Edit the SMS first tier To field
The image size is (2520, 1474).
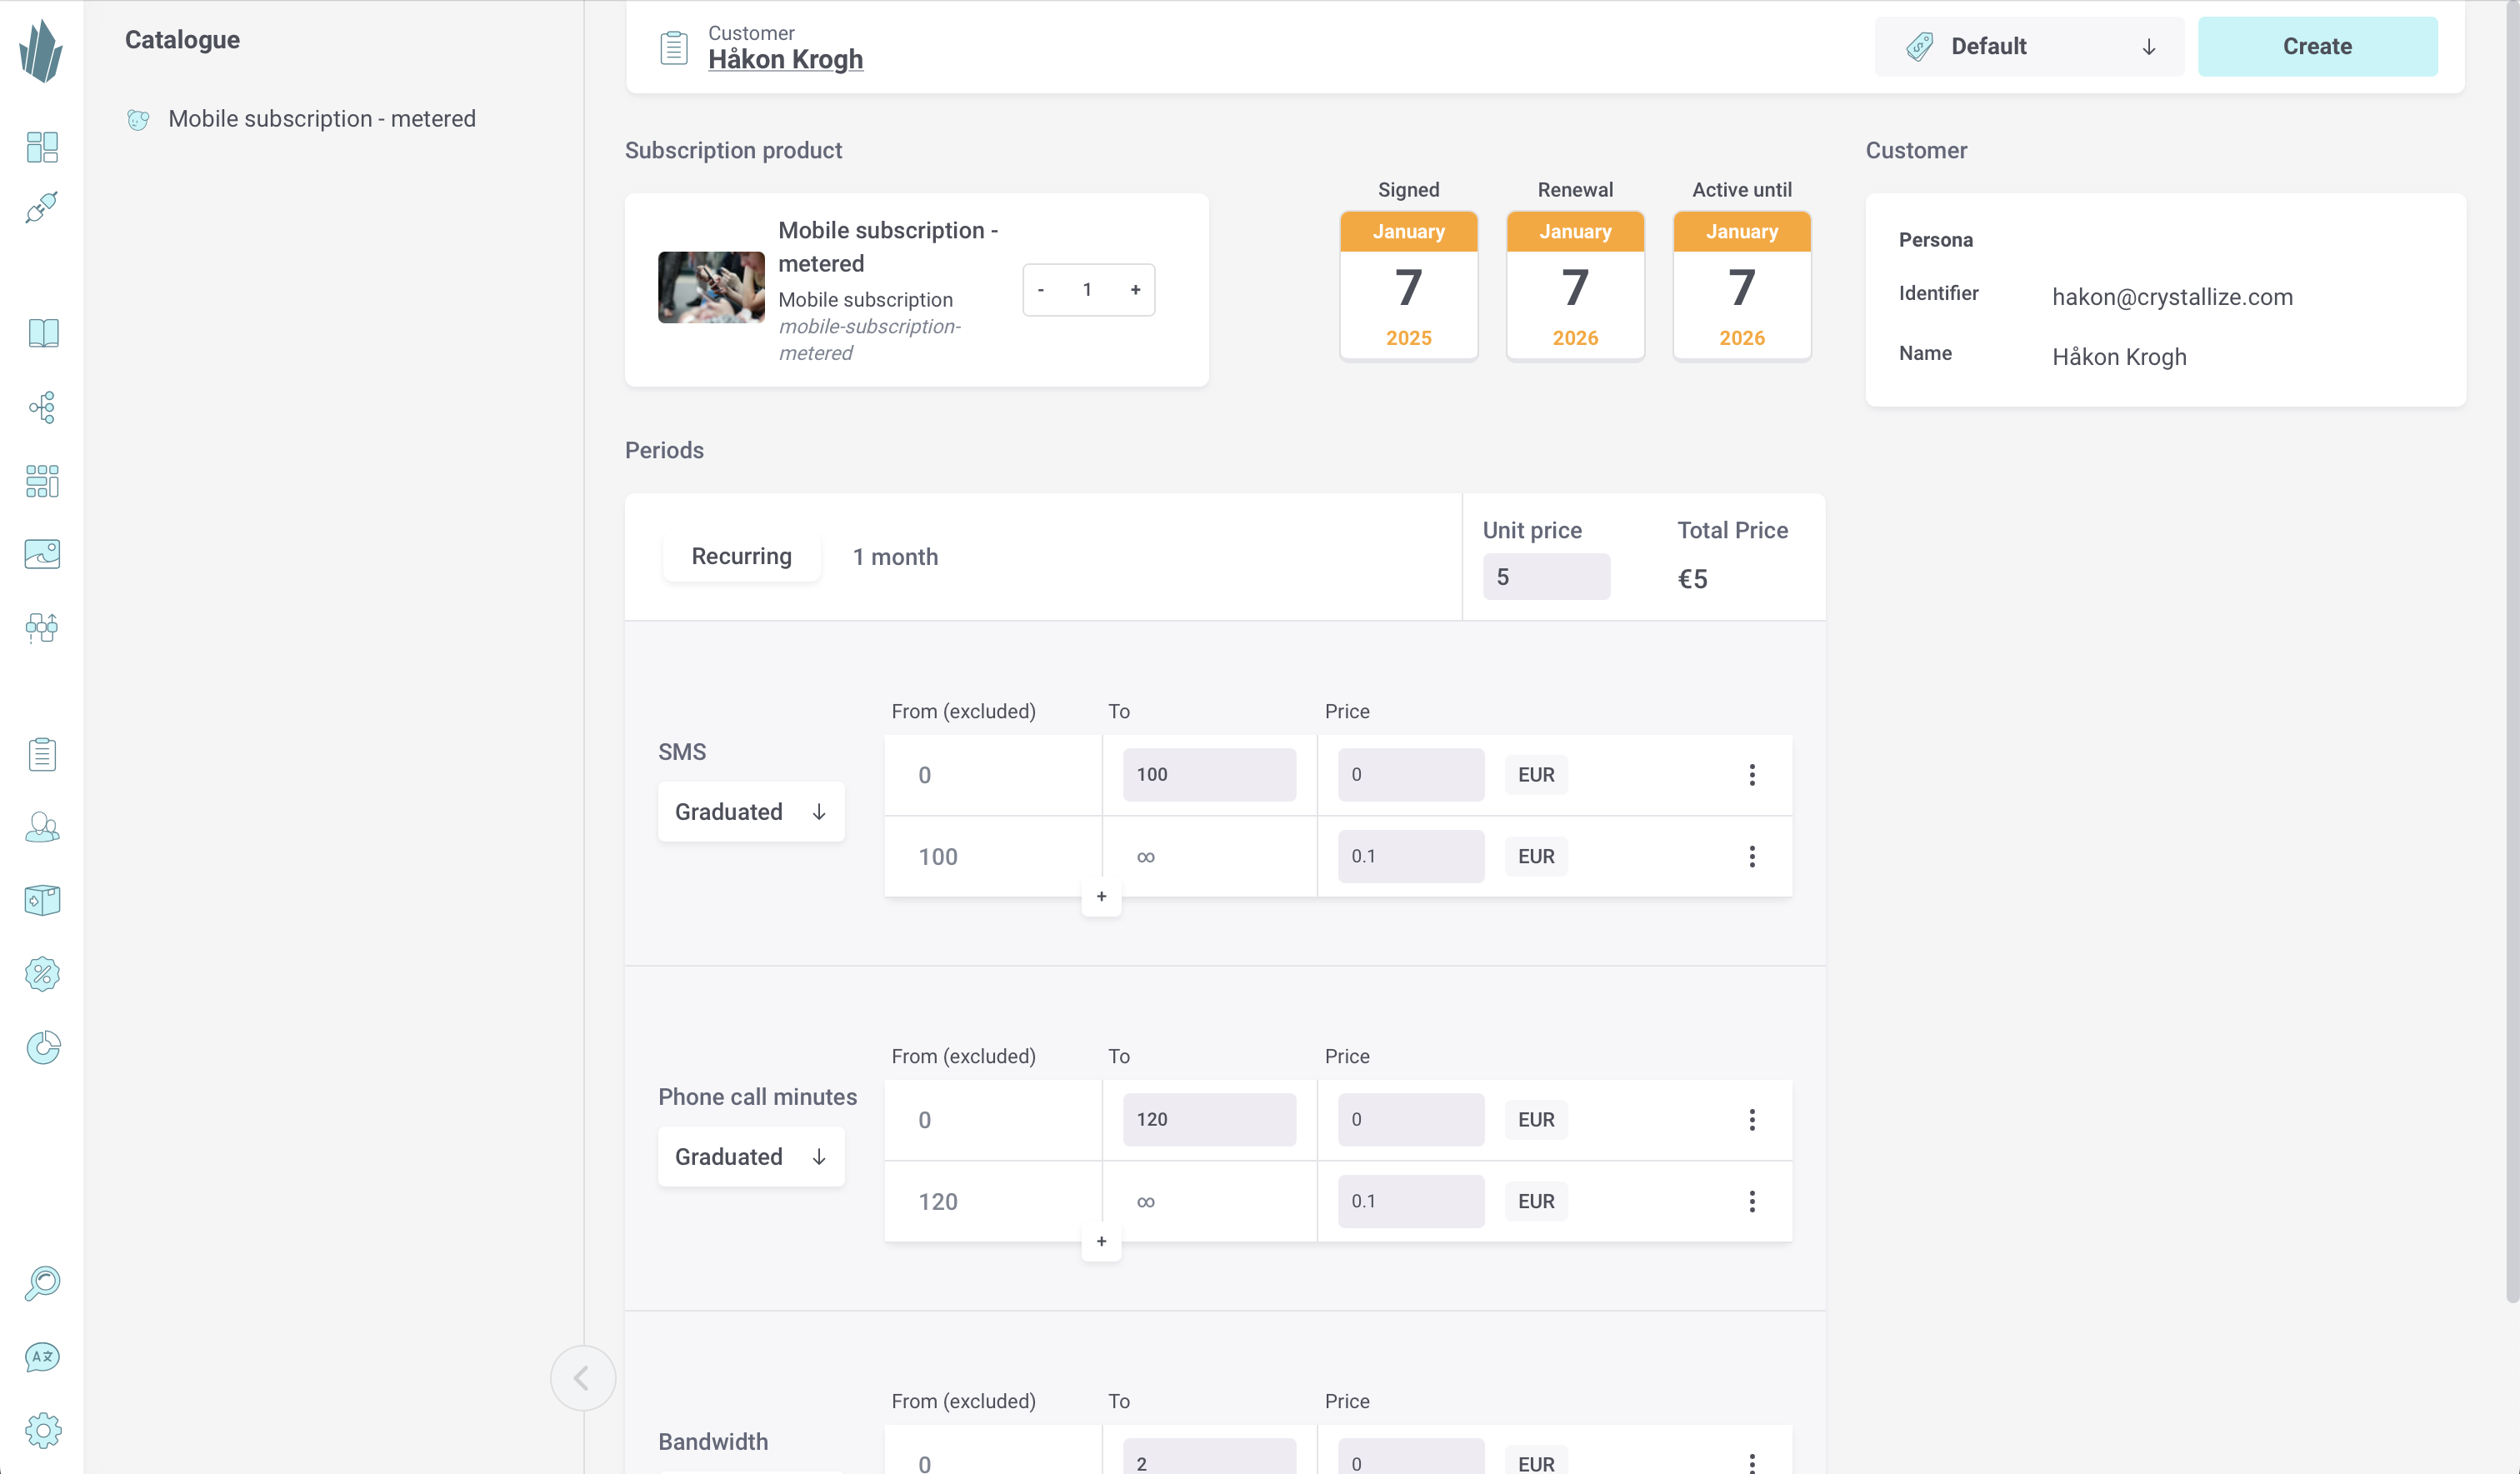(1209, 775)
